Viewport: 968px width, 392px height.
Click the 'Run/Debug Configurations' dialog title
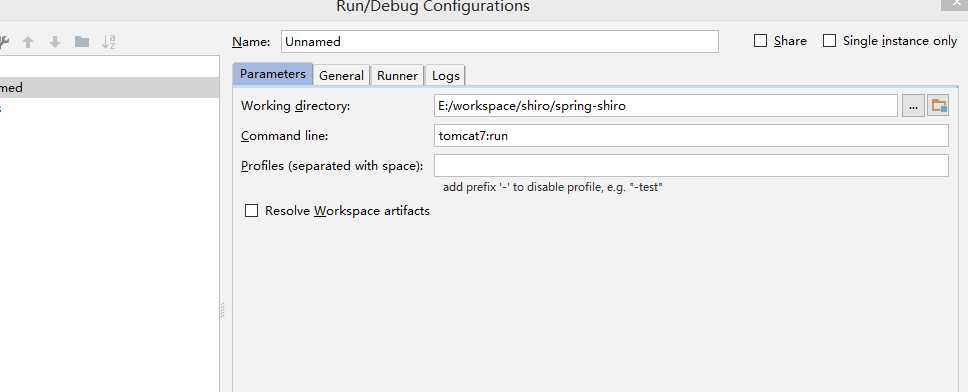(x=433, y=7)
